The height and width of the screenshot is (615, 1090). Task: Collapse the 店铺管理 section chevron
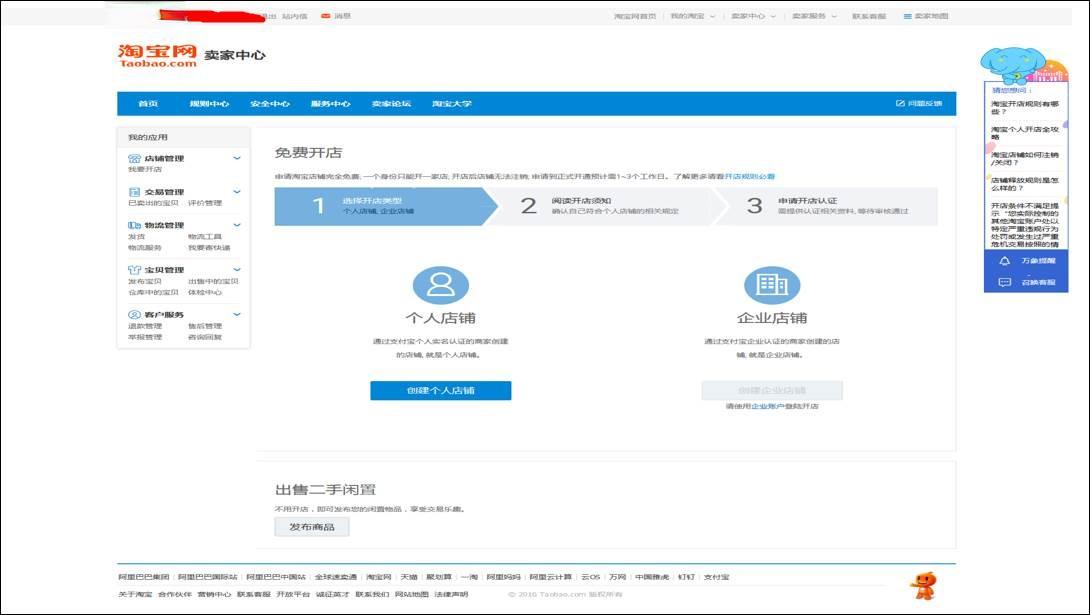coord(237,158)
